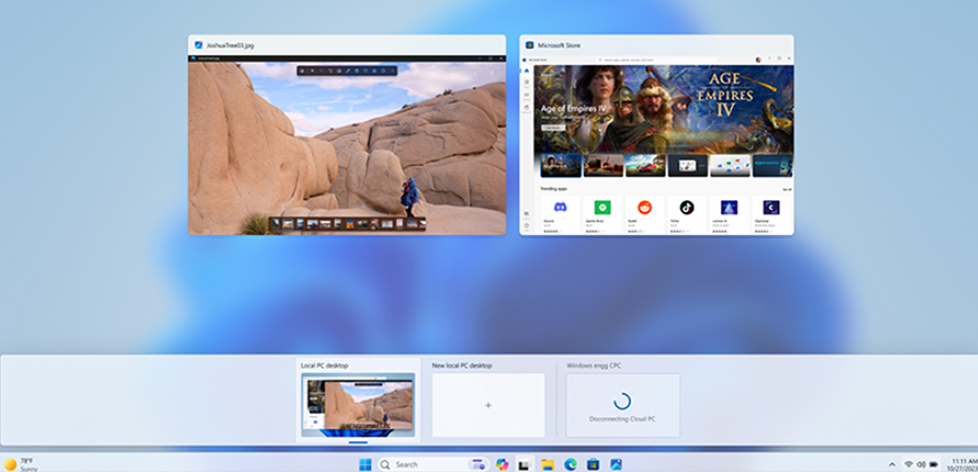Click the volume icon in system tray

coord(921,464)
